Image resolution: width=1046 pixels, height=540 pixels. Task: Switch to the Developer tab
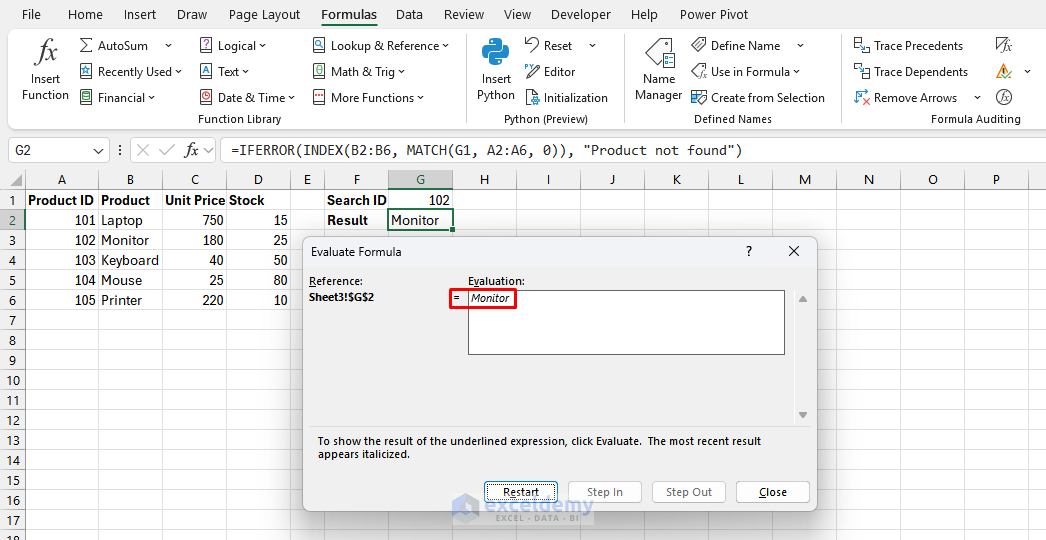(580, 15)
